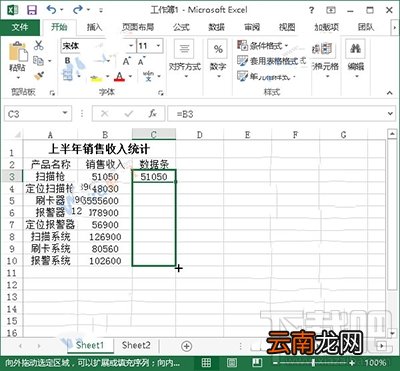
Task: Click the Insert Function fx button
Action: (x=153, y=114)
